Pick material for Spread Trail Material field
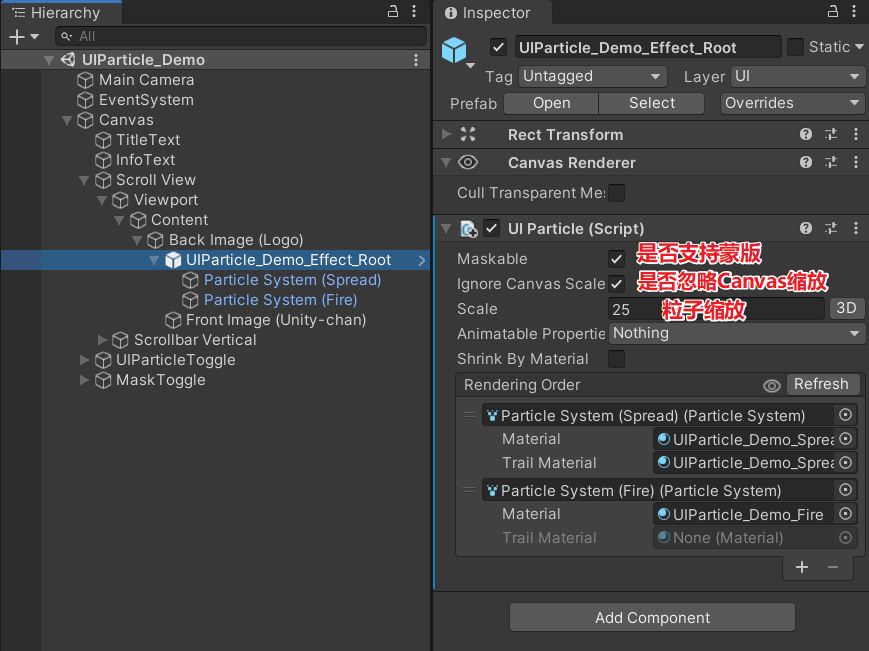This screenshot has width=869, height=651. pyautogui.click(x=845, y=462)
